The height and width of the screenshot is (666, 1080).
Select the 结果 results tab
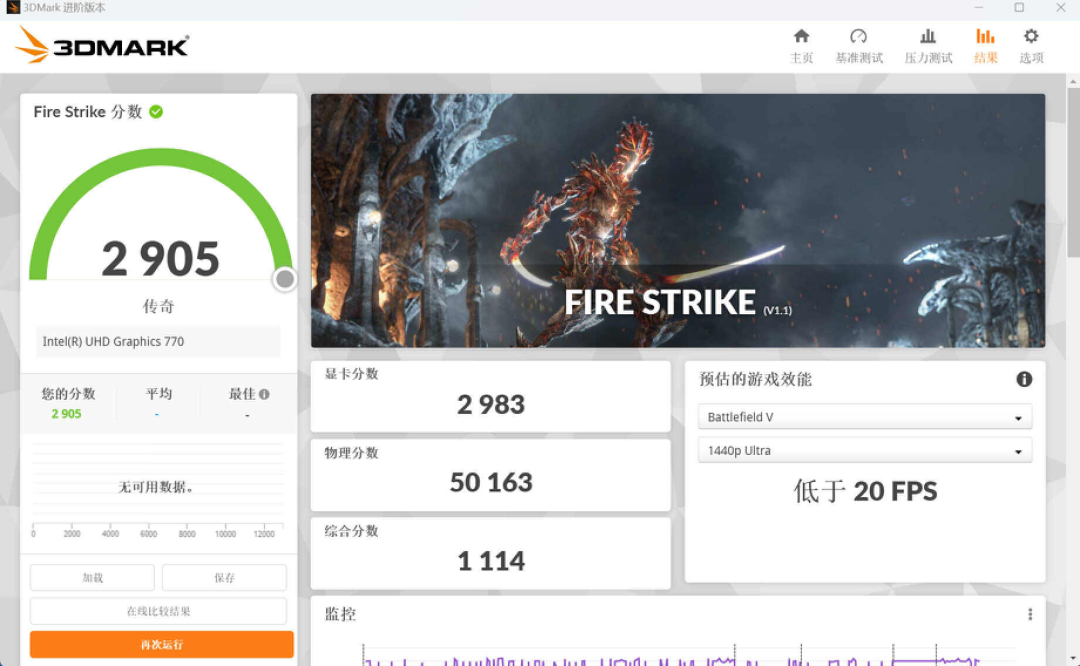pos(985,46)
